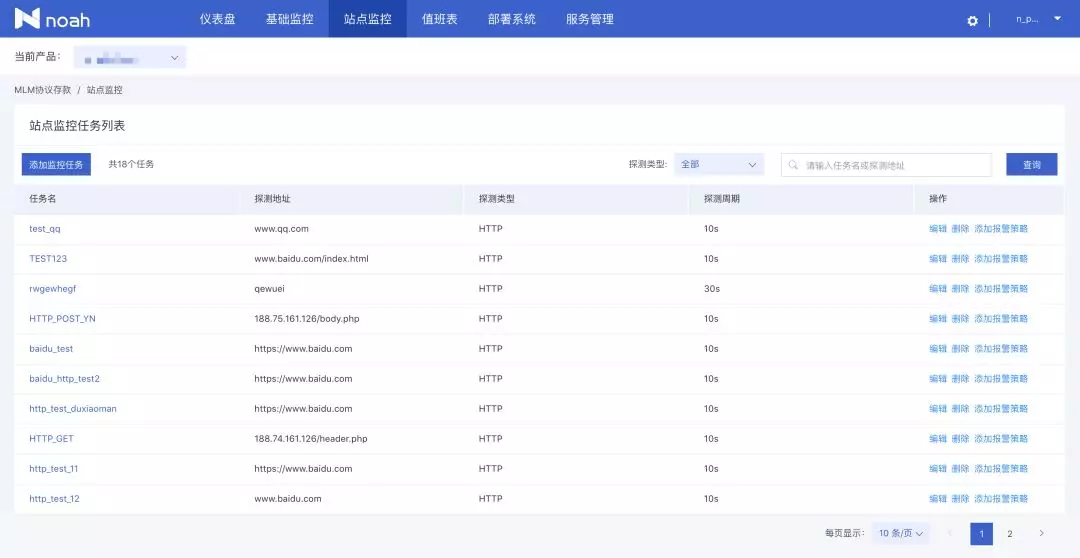
Task: Click the 共18个任务 count text
Action: 132,165
